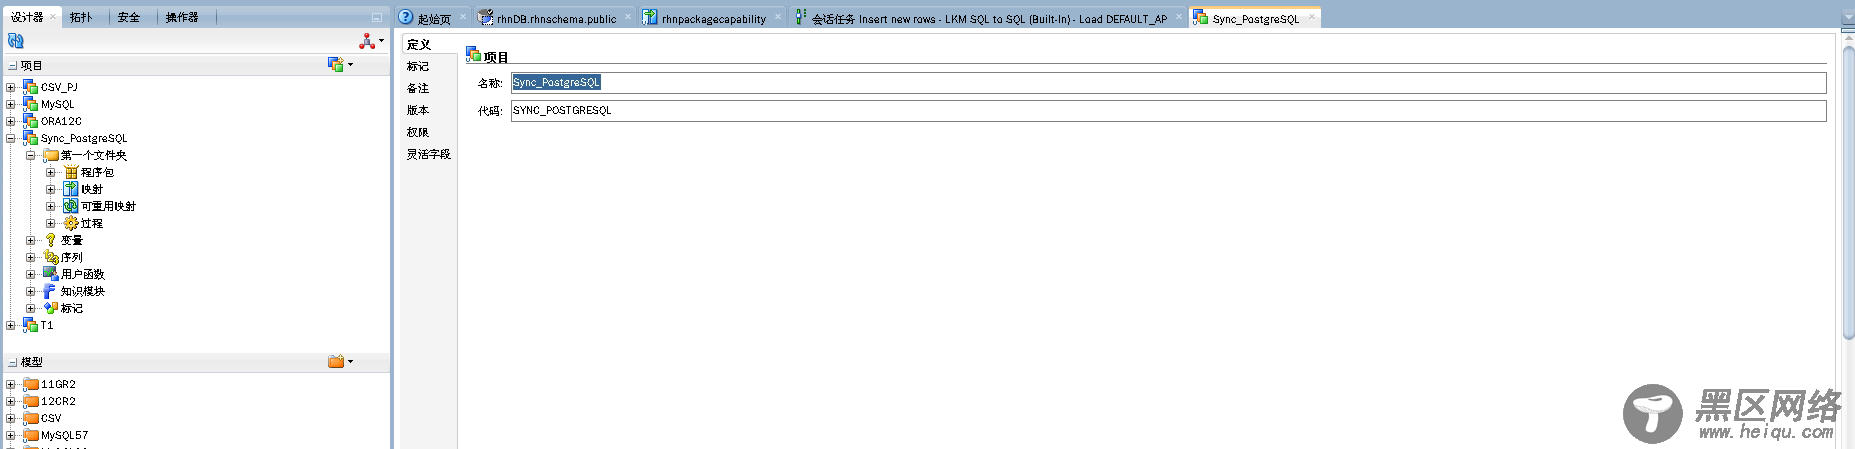
Task: Open the new model folder menu icon
Action: [340, 361]
